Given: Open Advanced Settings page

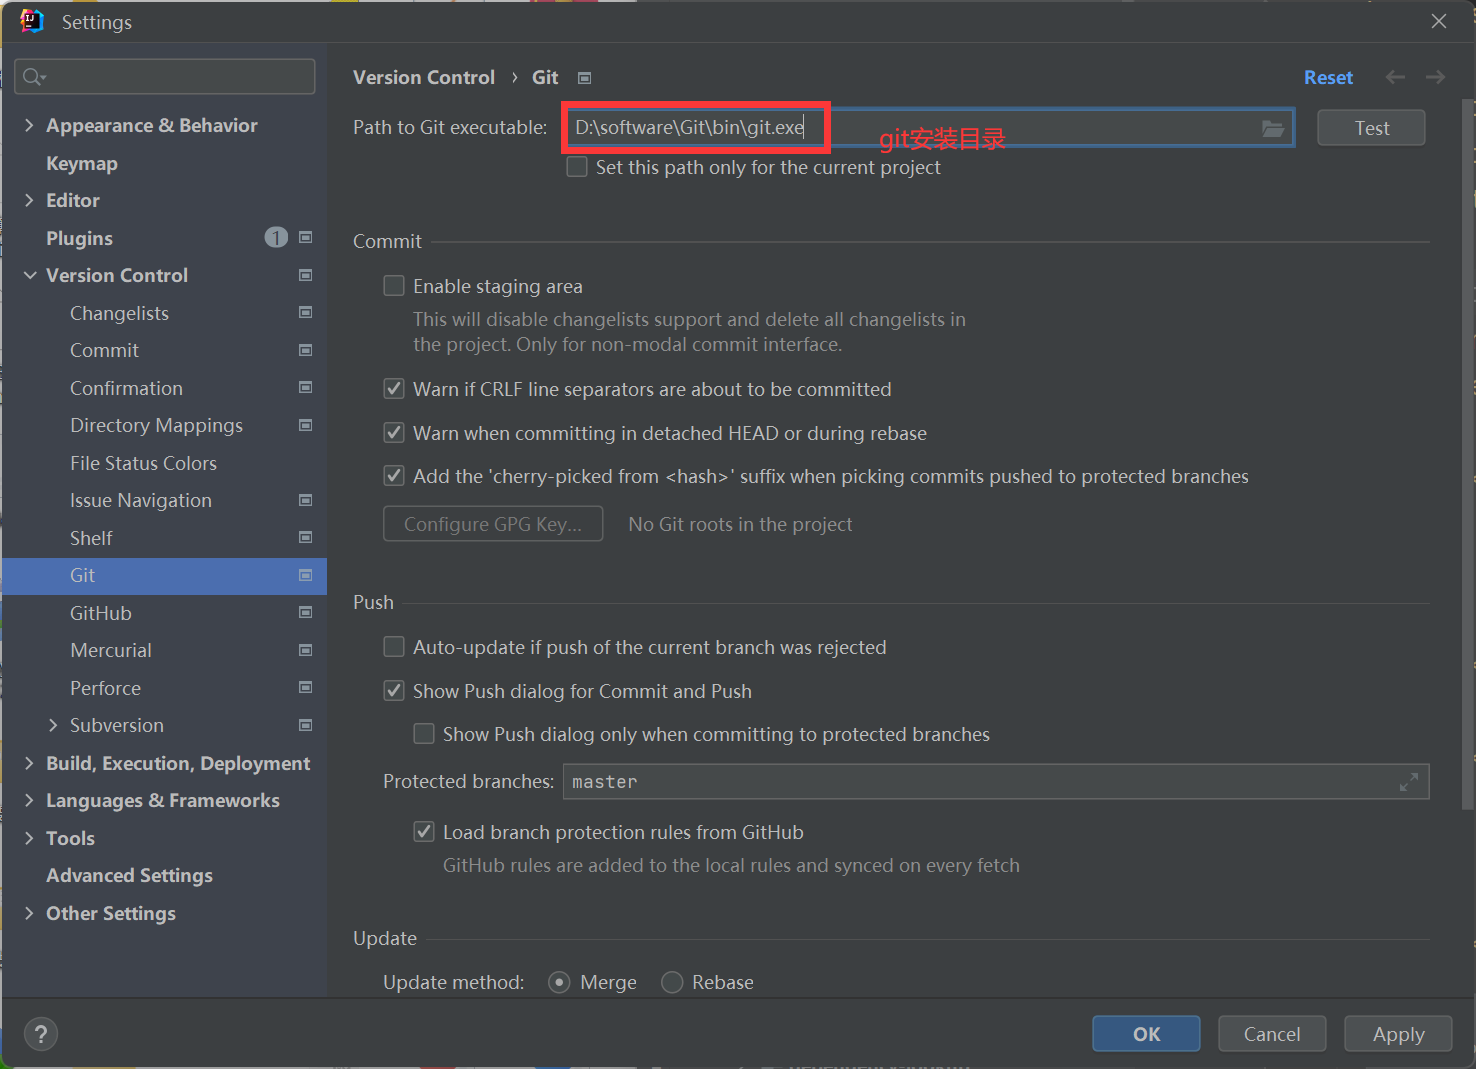Looking at the screenshot, I should point(129,875).
